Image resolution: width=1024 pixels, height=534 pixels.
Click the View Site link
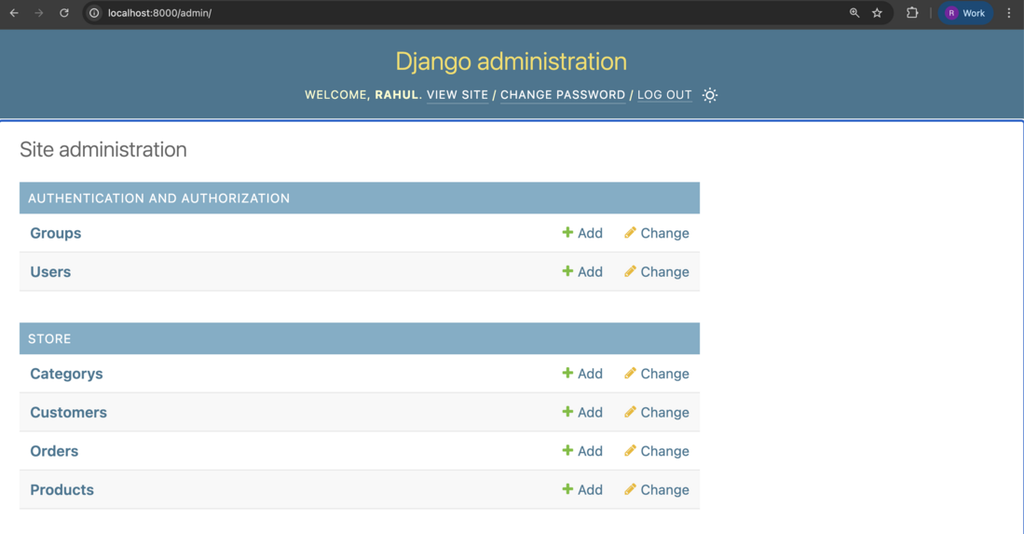point(457,95)
